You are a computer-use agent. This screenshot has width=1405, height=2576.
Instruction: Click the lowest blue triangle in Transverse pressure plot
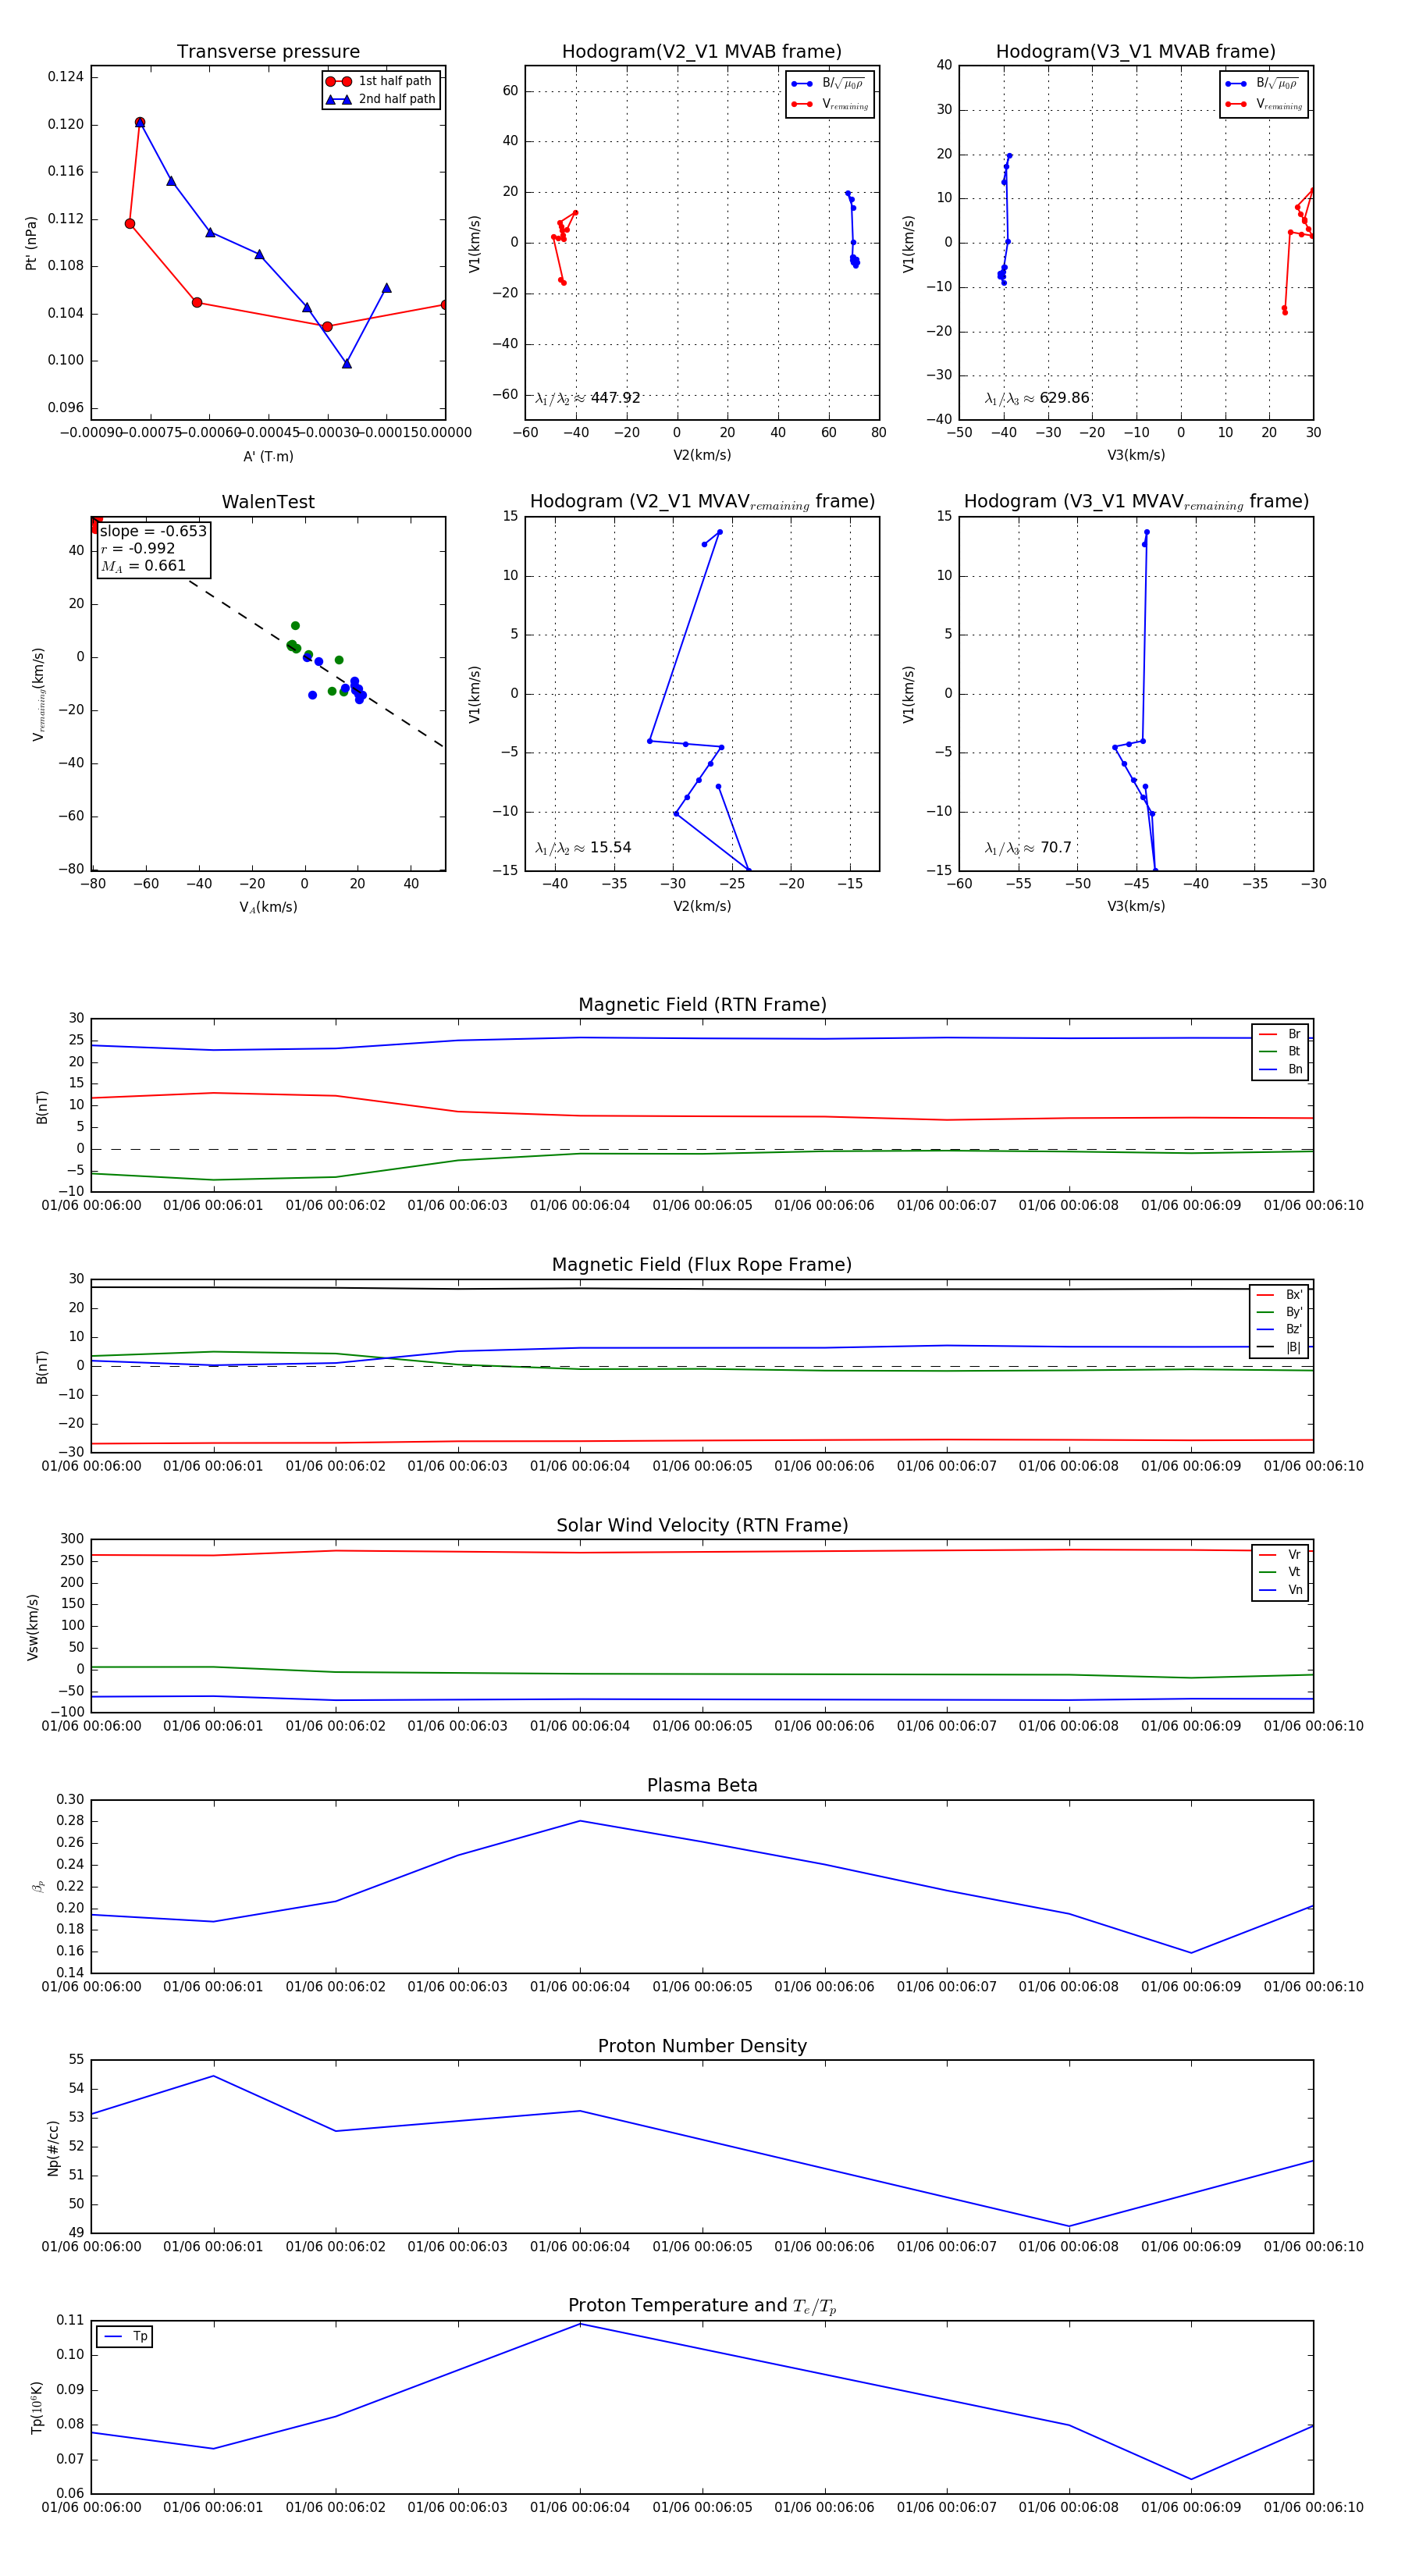[347, 363]
